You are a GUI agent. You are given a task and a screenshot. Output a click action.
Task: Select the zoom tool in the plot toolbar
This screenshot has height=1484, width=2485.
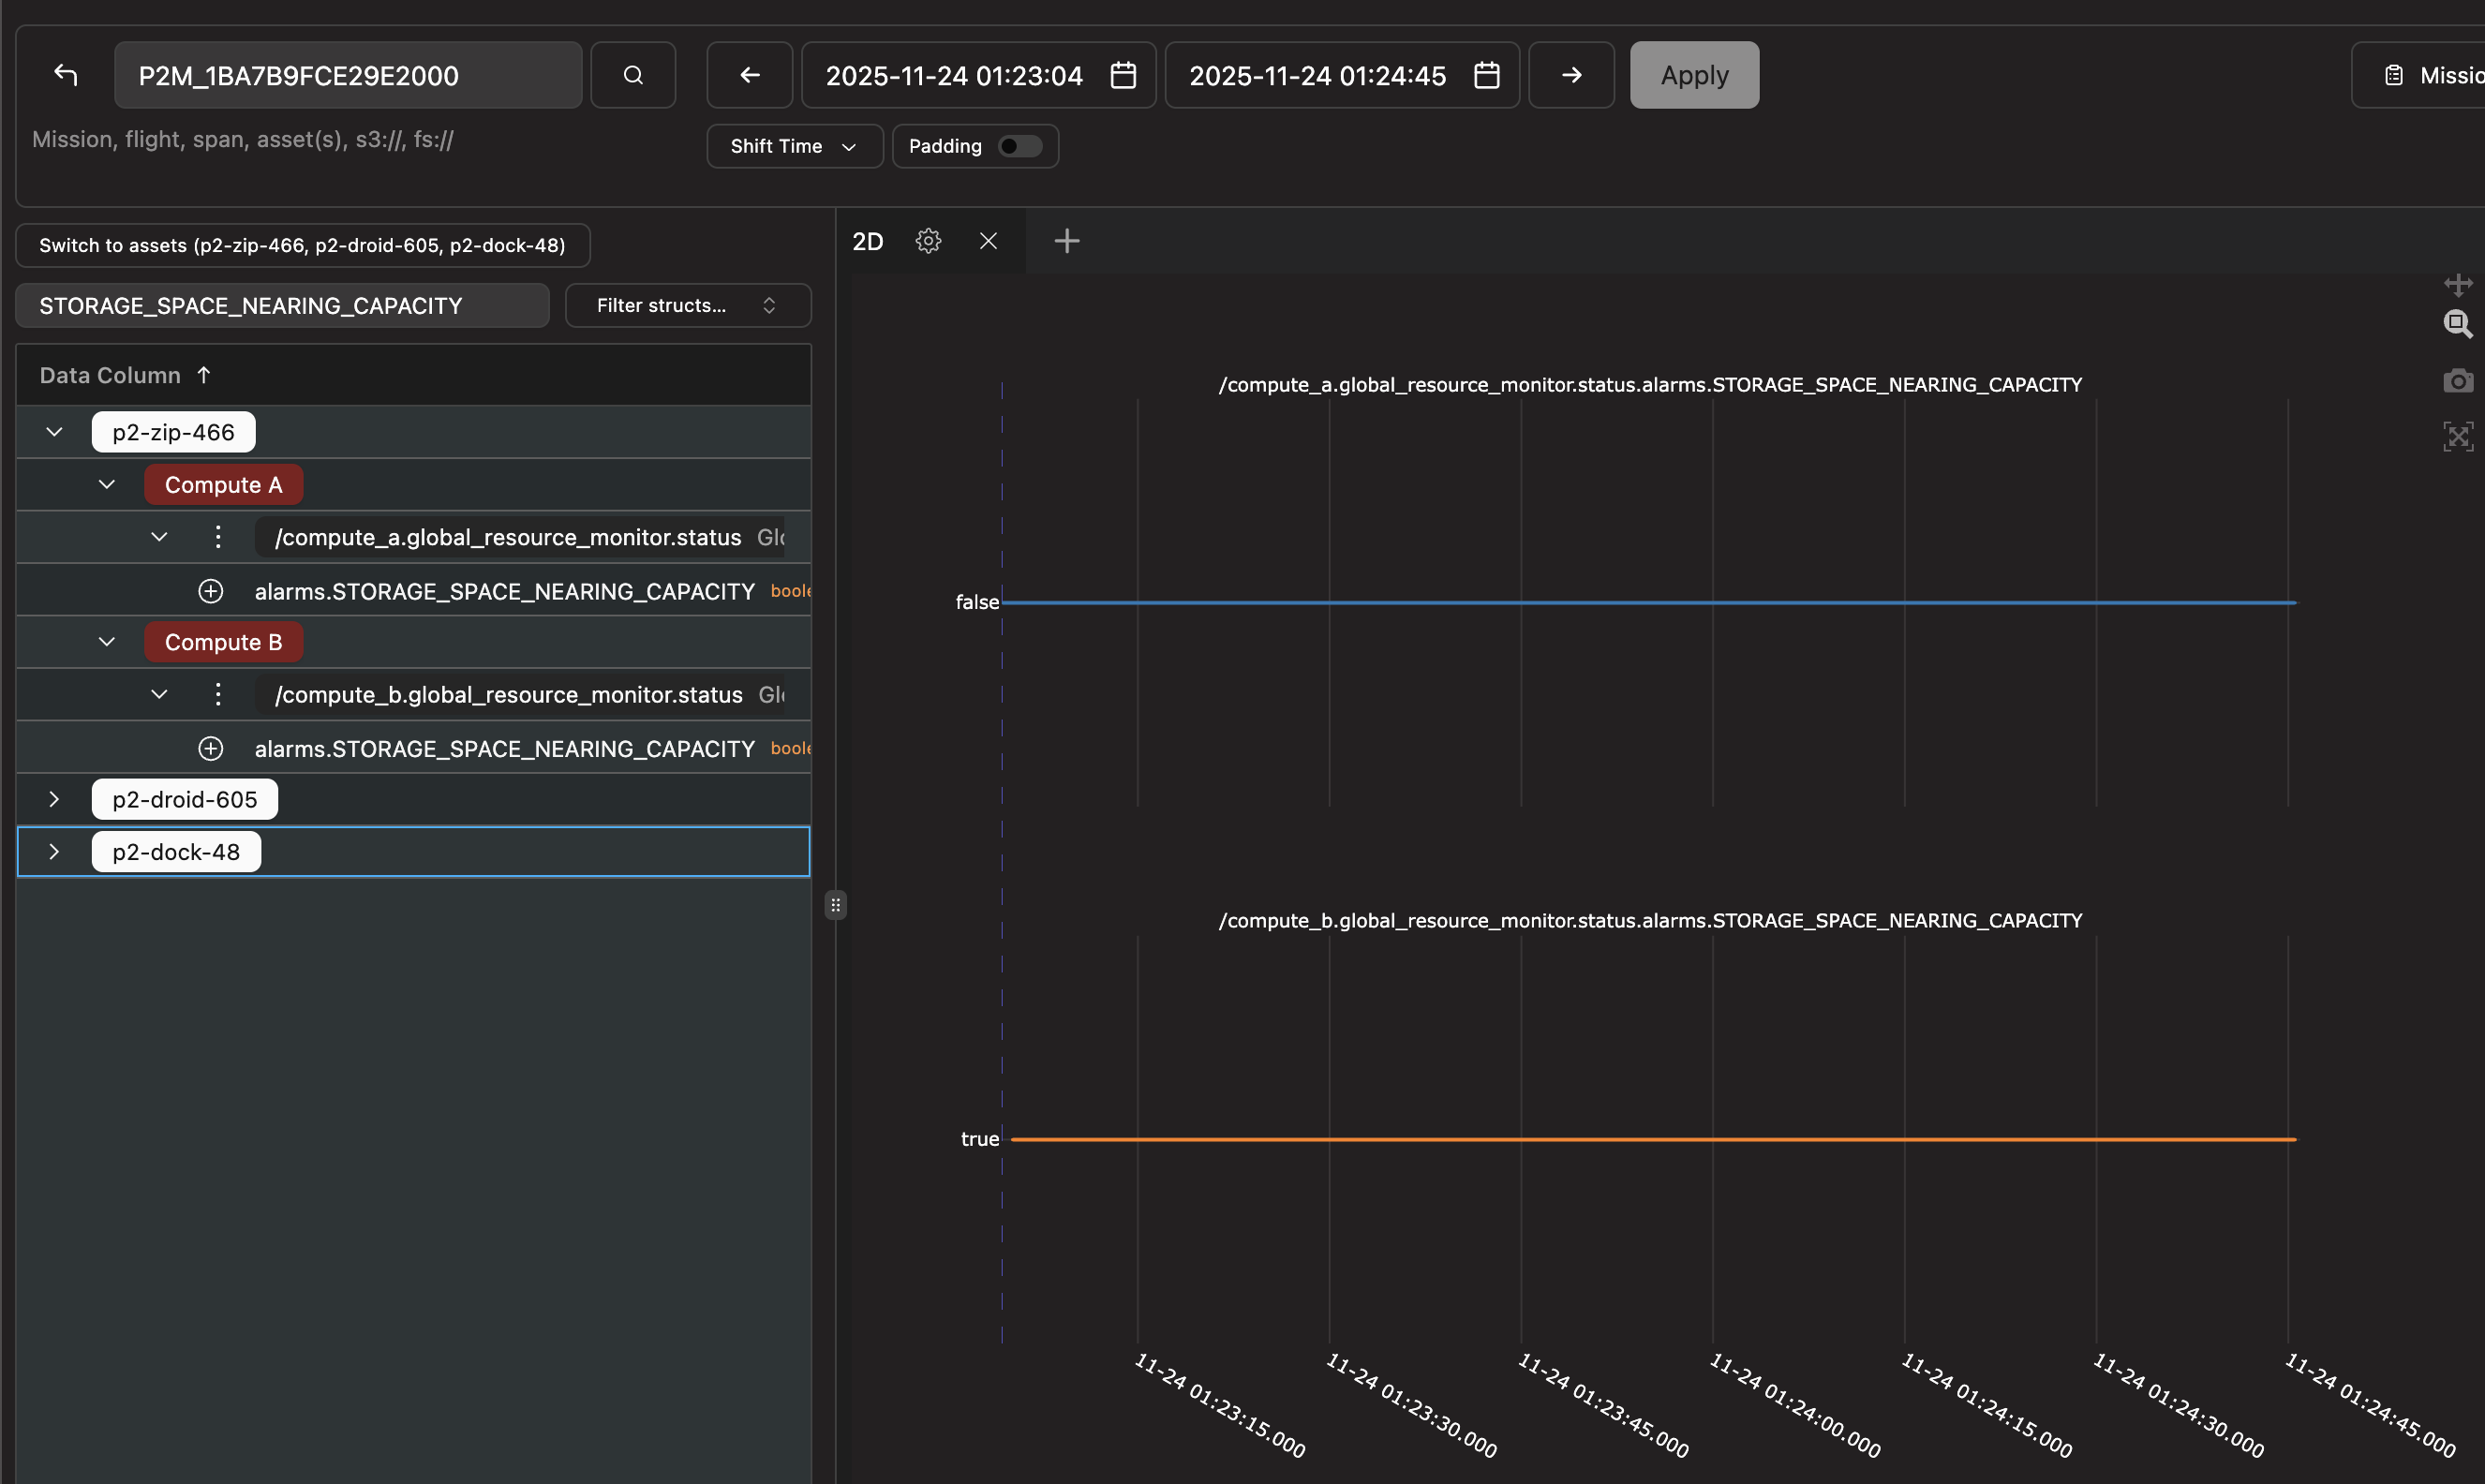[2458, 324]
